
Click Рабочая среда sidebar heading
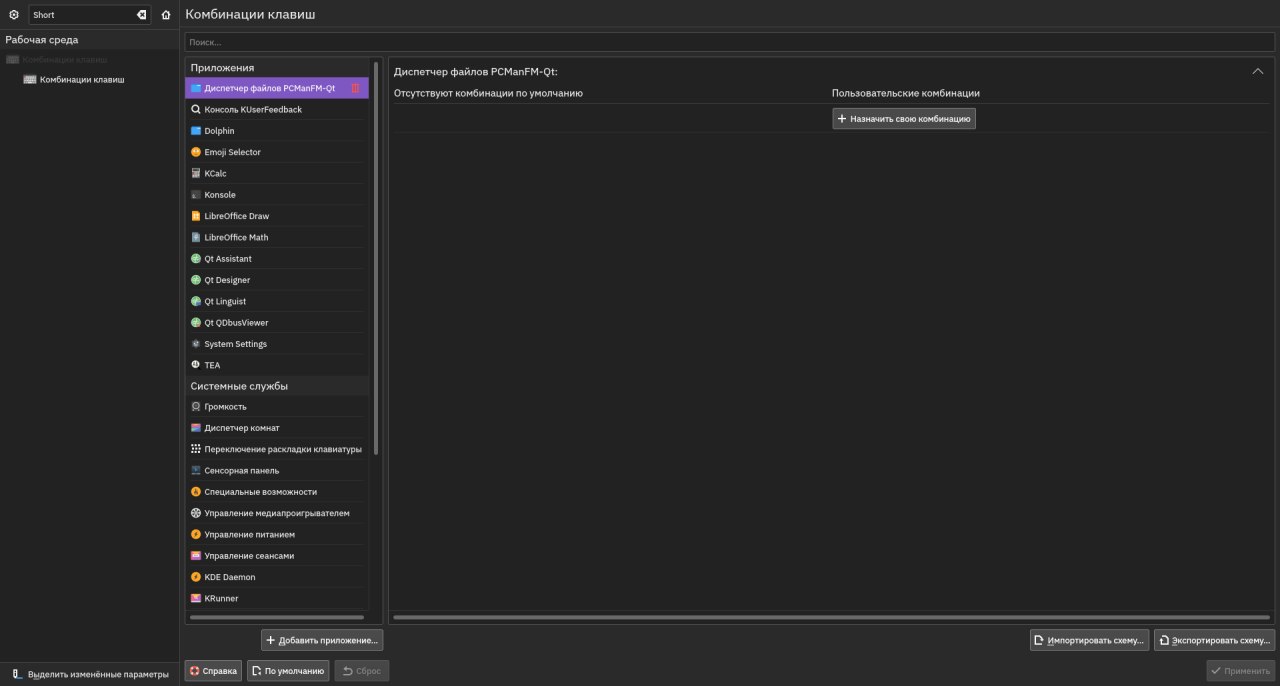click(x=41, y=40)
